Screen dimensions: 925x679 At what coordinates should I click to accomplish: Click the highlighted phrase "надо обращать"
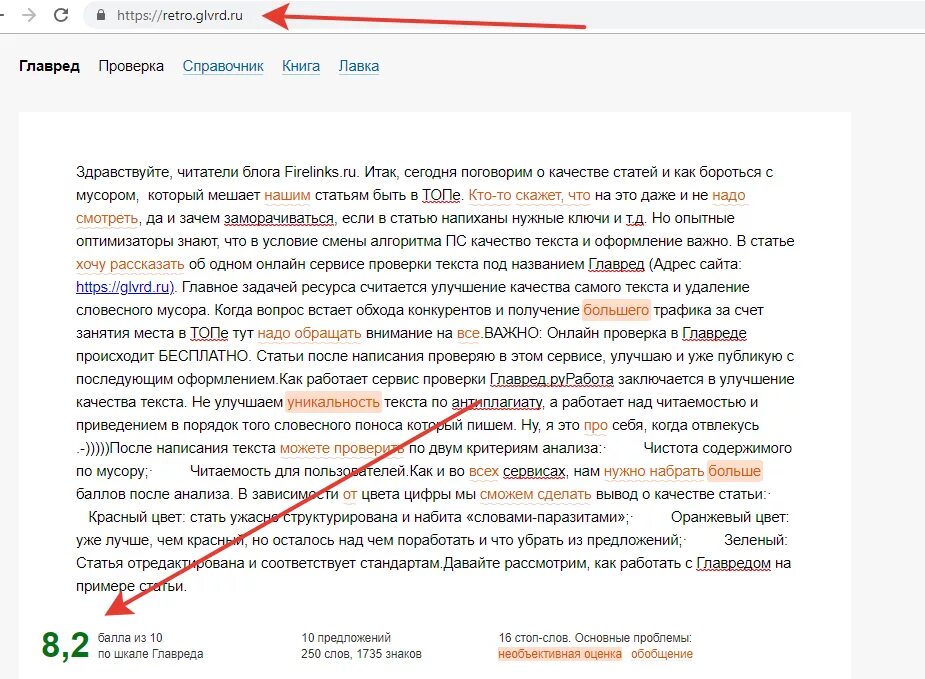pos(309,333)
